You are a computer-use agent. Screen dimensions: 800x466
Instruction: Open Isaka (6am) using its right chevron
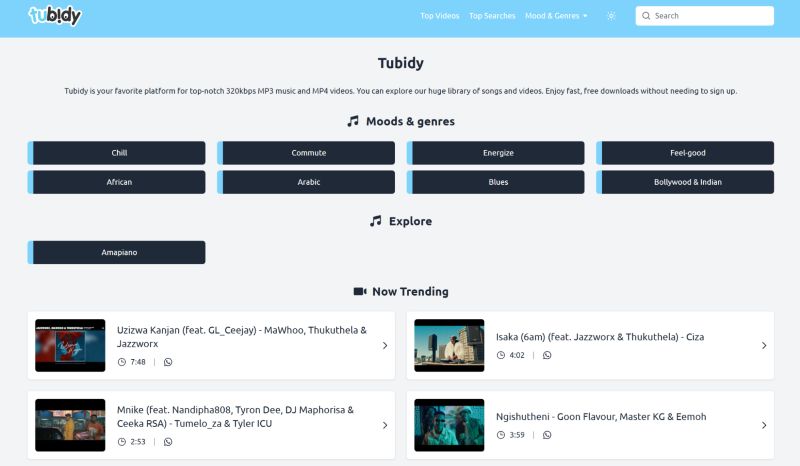click(764, 346)
